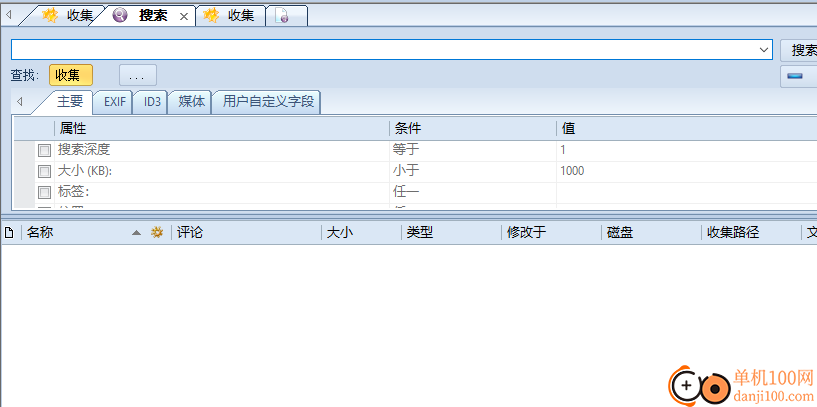Open the first 收集 tab with star icon
The image size is (817, 407).
pyautogui.click(x=68, y=16)
